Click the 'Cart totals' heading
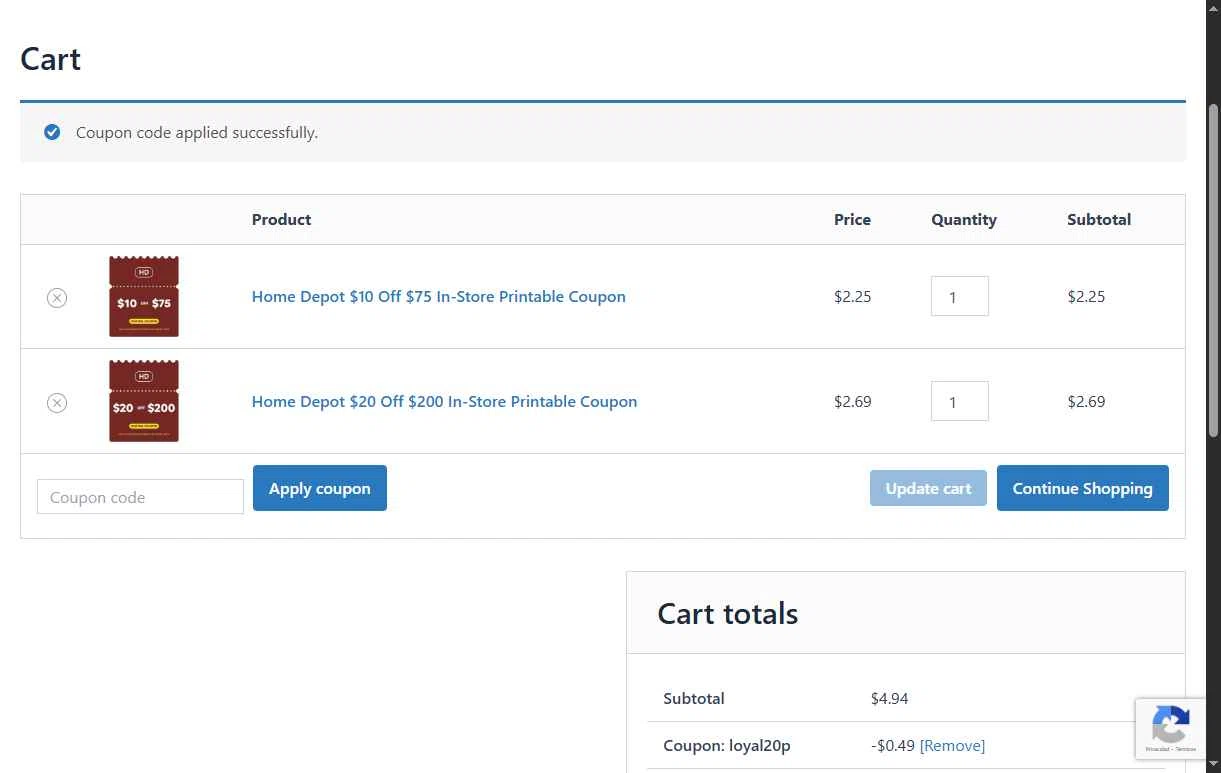The width and height of the screenshot is (1221, 773). coord(728,613)
